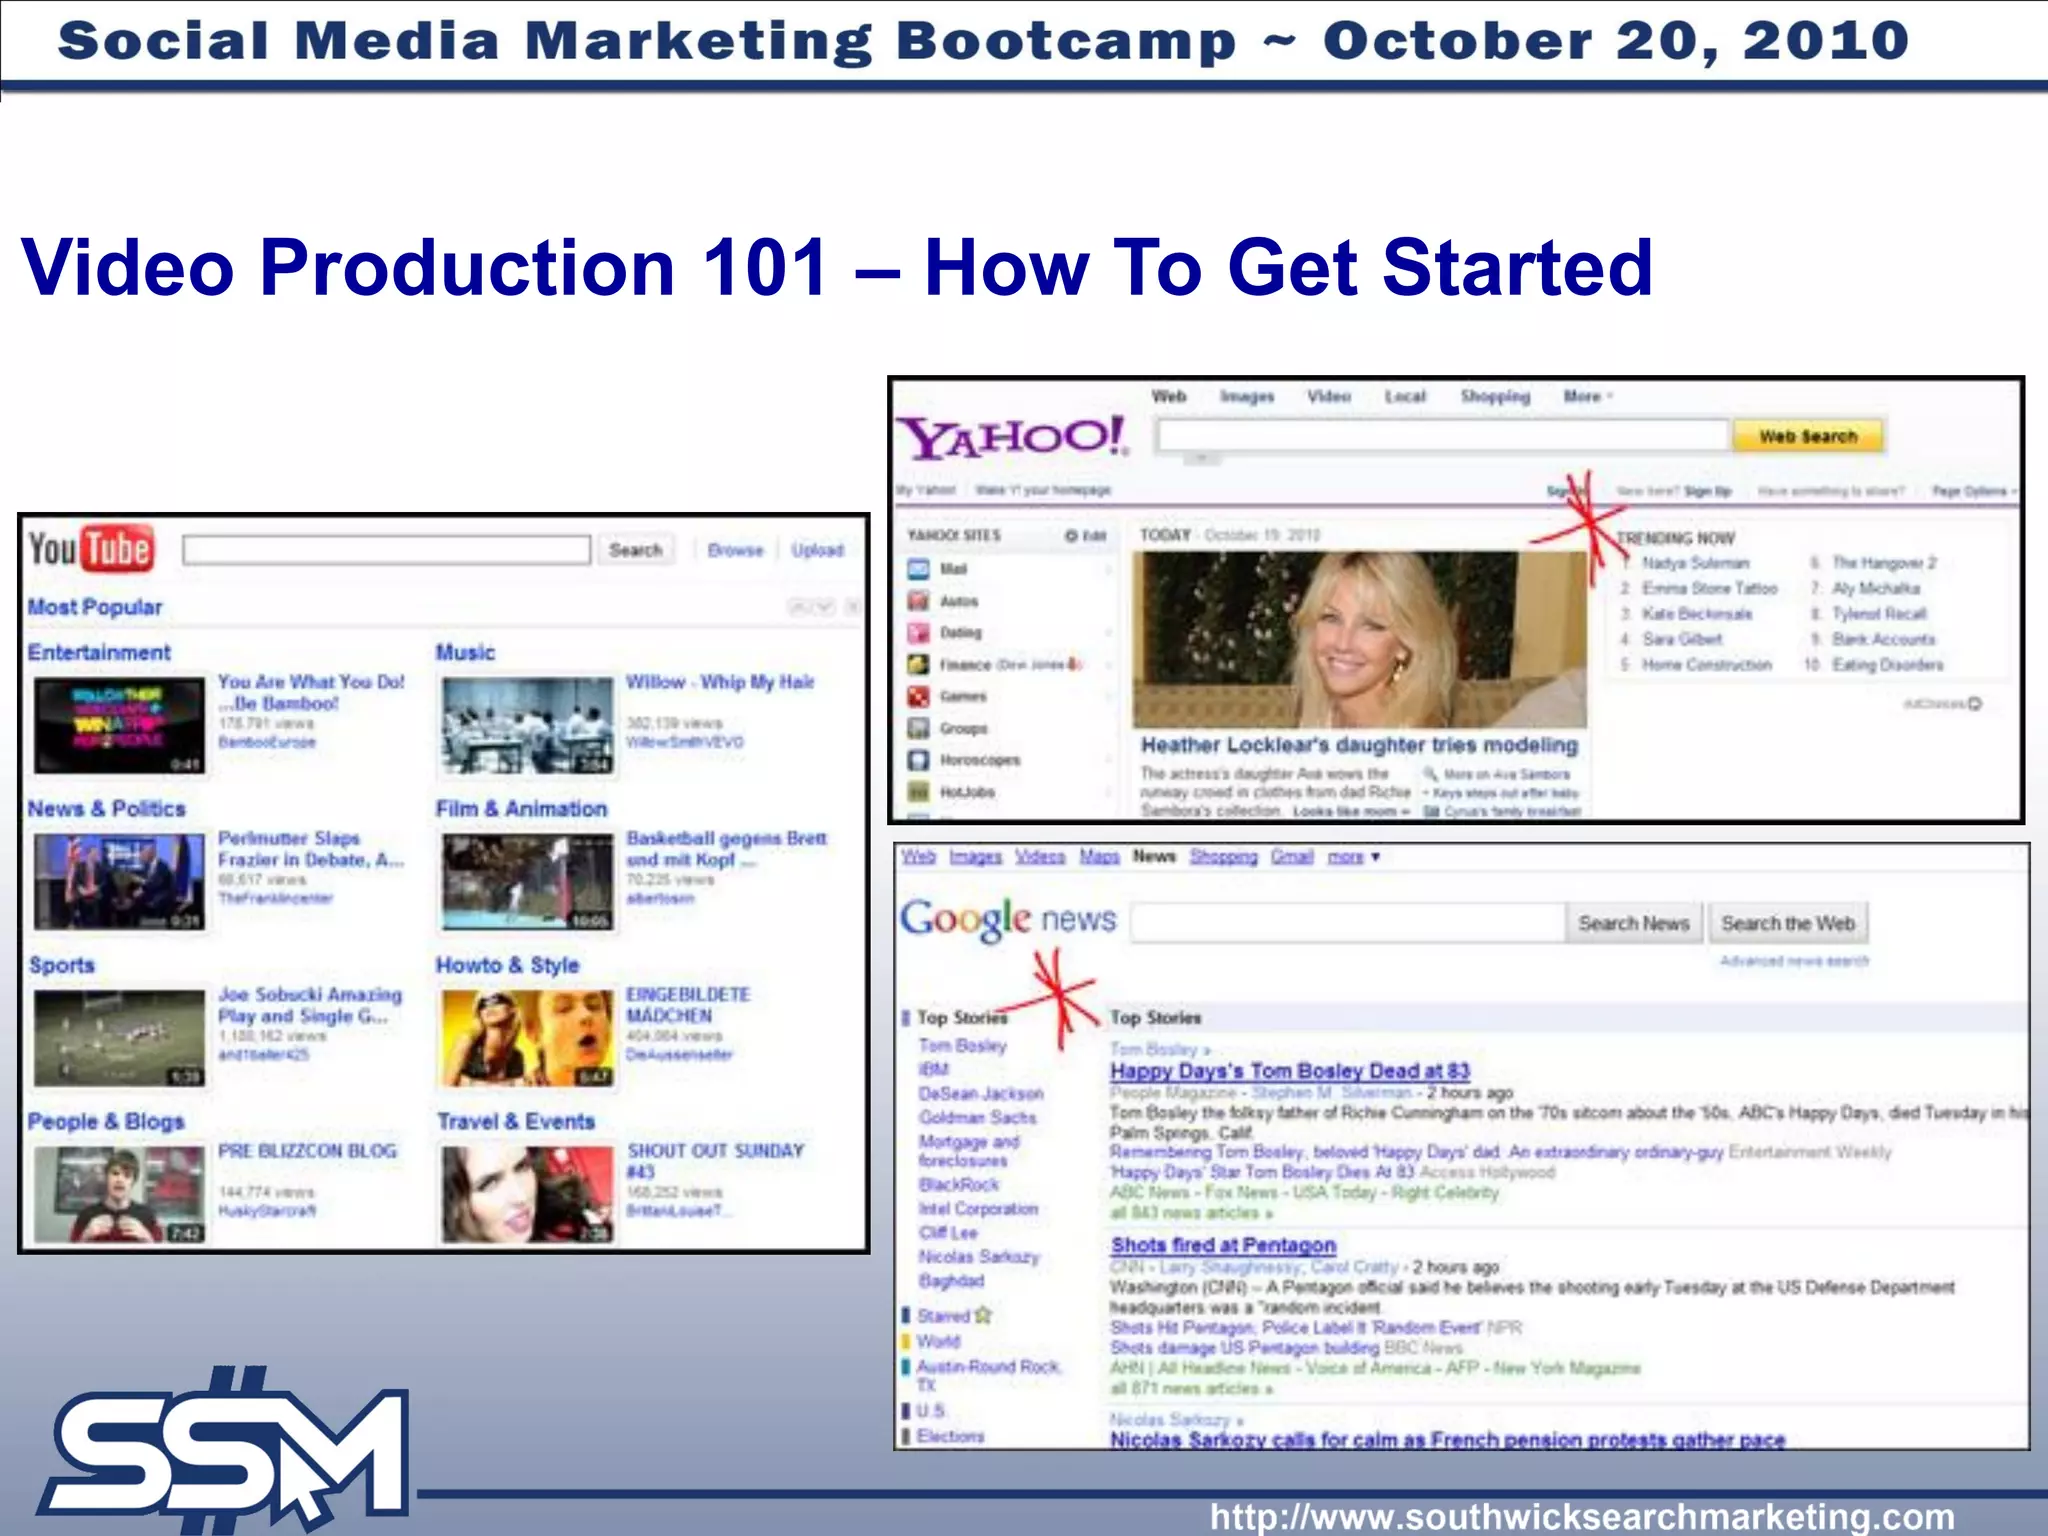Viewport: 2048px width, 1536px height.
Task: Click the Yahoo Sites Edit gear icon
Action: (x=1071, y=536)
